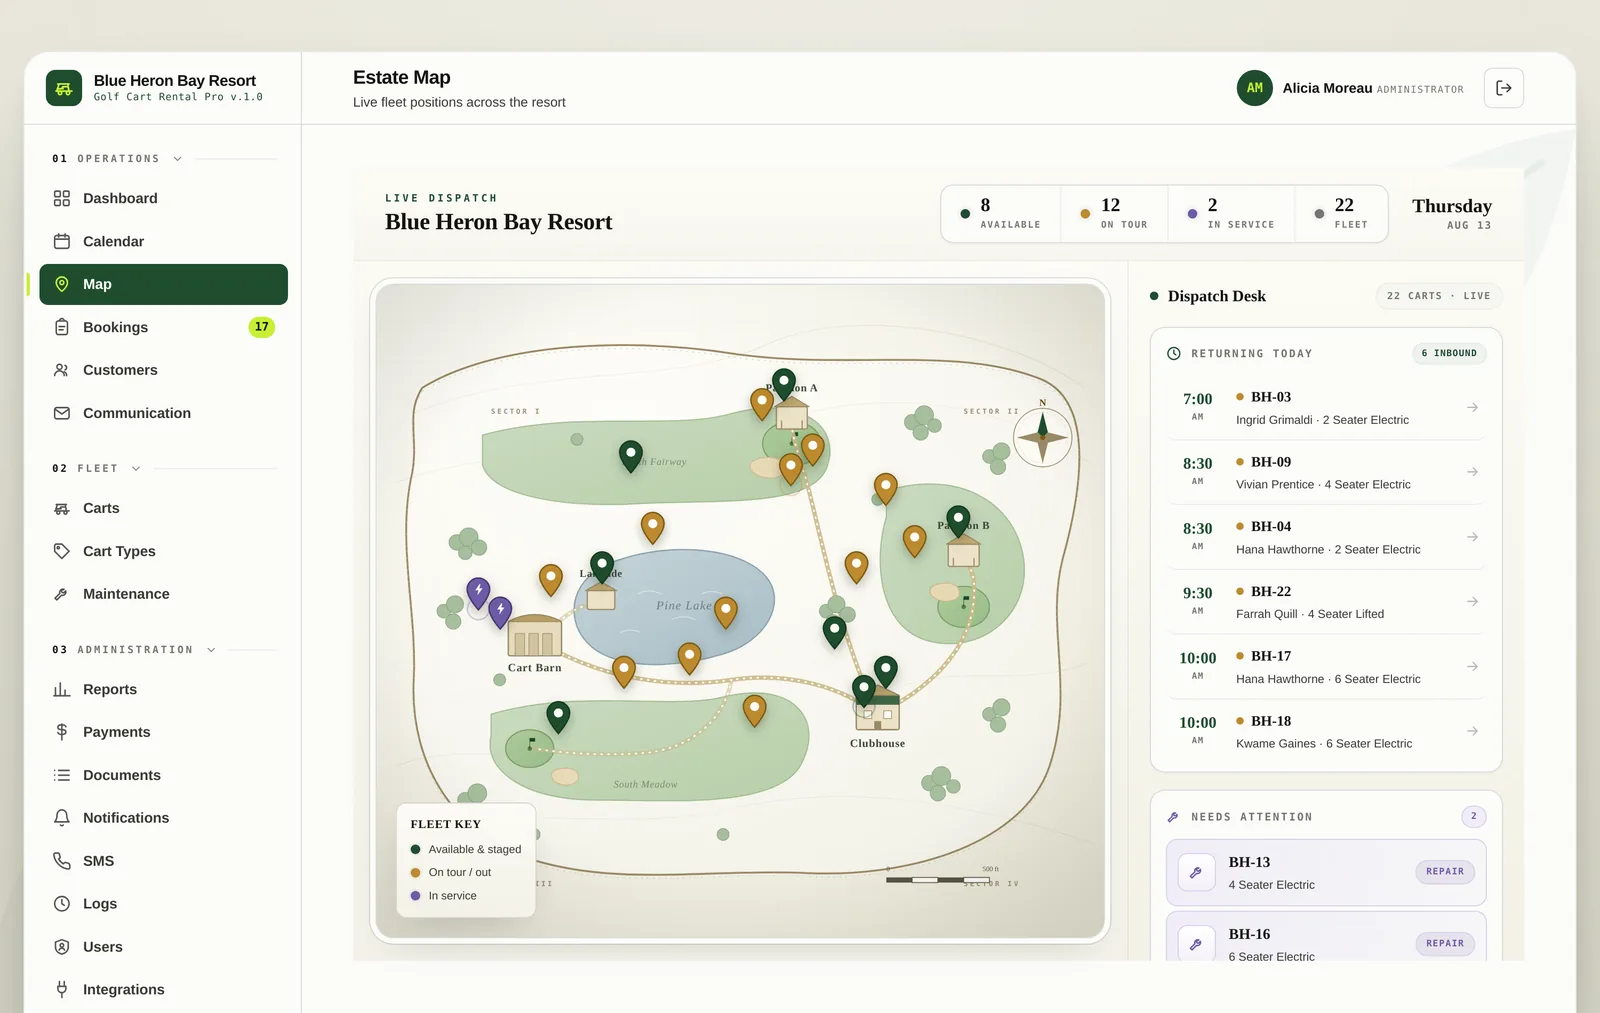Click the name Ingrid Grimaldi
The height and width of the screenshot is (1013, 1600).
[x=1274, y=420]
